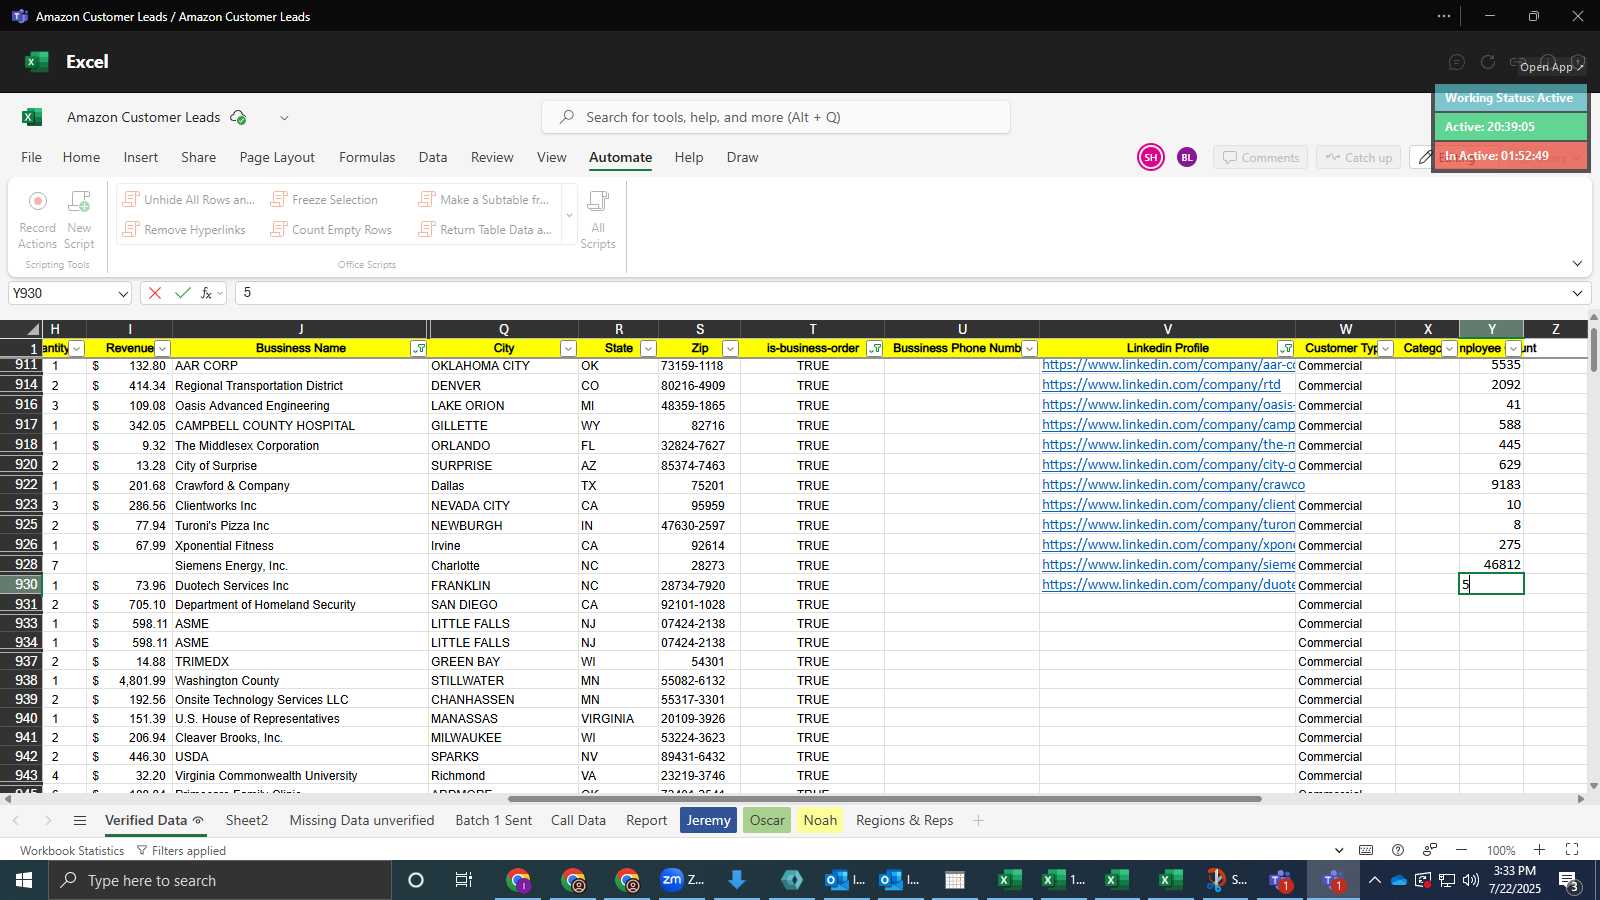The width and height of the screenshot is (1600, 900).
Task: Cancel the cell entry with X
Action: tap(154, 293)
